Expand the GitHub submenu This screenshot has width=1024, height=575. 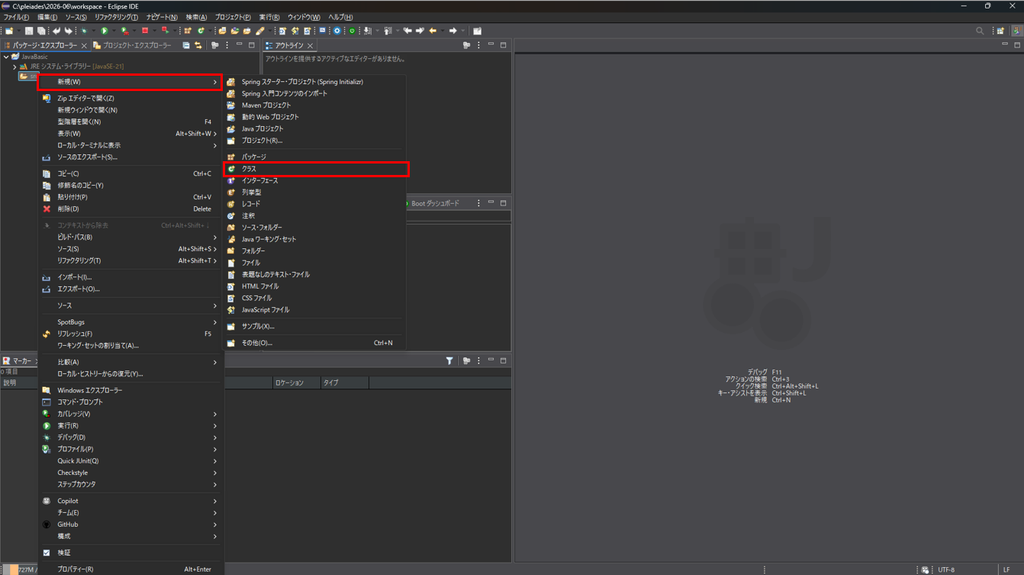pos(130,525)
